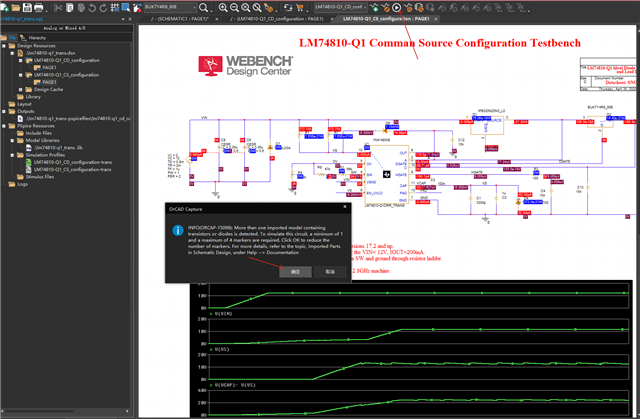Image resolution: width=640 pixels, height=419 pixels.
Task: Collapse the Simulation Profiles folder
Action: coord(12,155)
